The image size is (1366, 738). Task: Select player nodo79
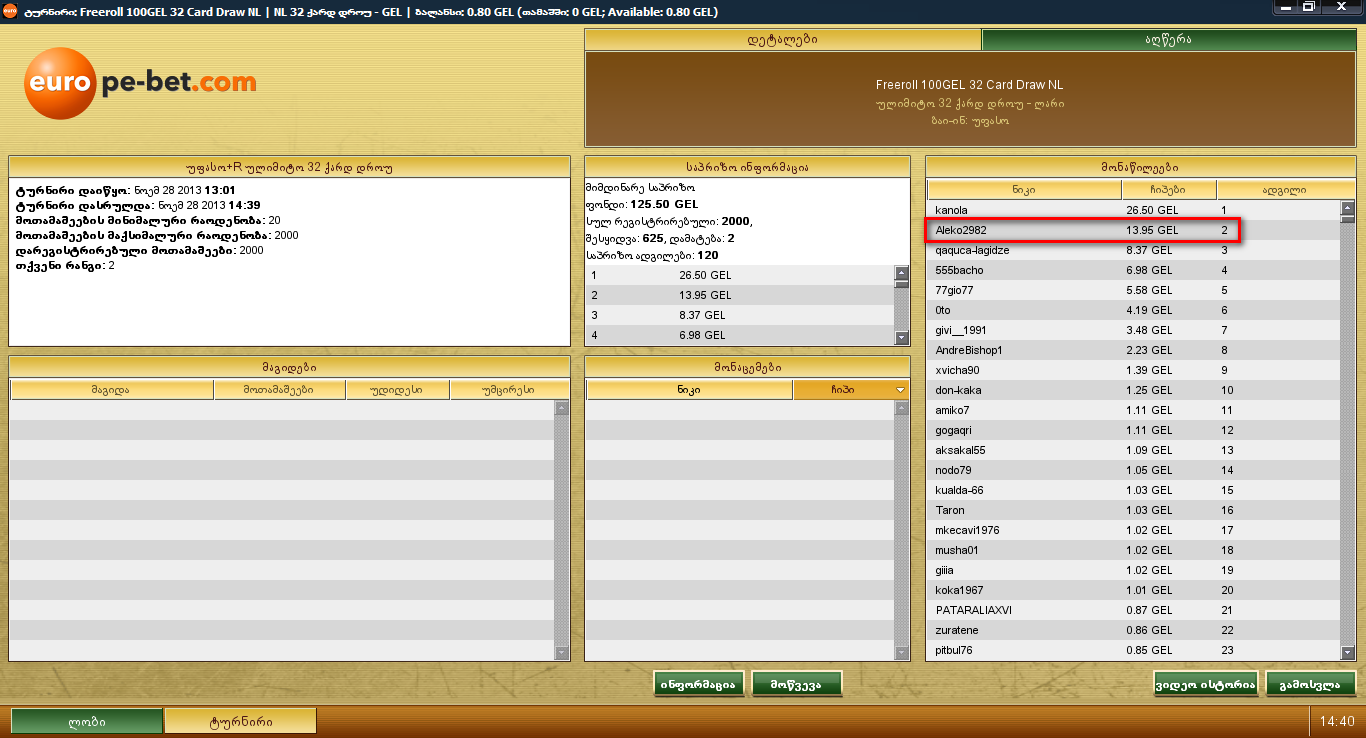(x=1133, y=470)
